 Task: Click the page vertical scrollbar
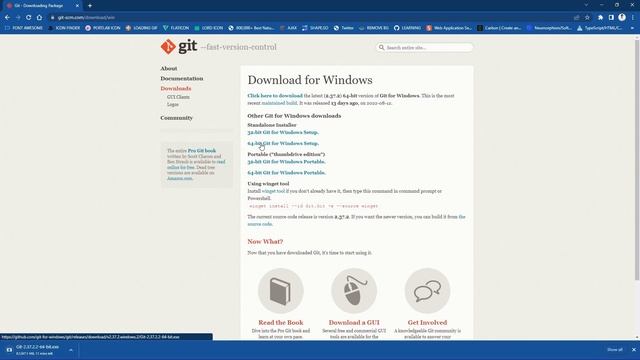[637, 159]
